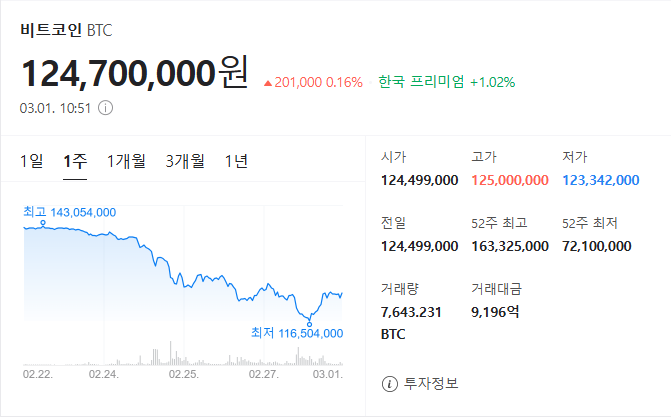
Task: Switch to the 1일 chart tab
Action: click(x=32, y=160)
